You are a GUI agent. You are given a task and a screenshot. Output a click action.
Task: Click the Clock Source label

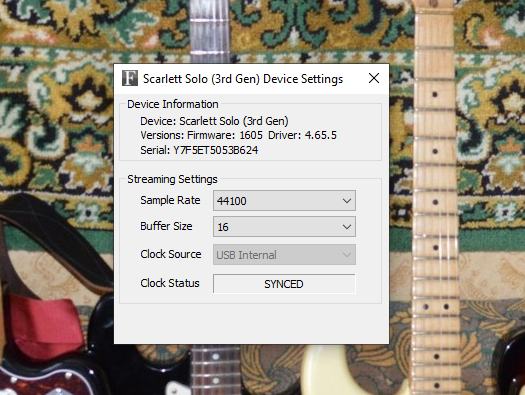coord(171,254)
